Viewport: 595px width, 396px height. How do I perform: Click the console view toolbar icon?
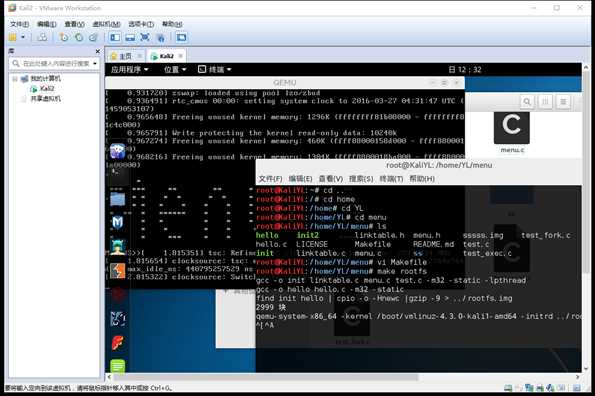(x=182, y=37)
